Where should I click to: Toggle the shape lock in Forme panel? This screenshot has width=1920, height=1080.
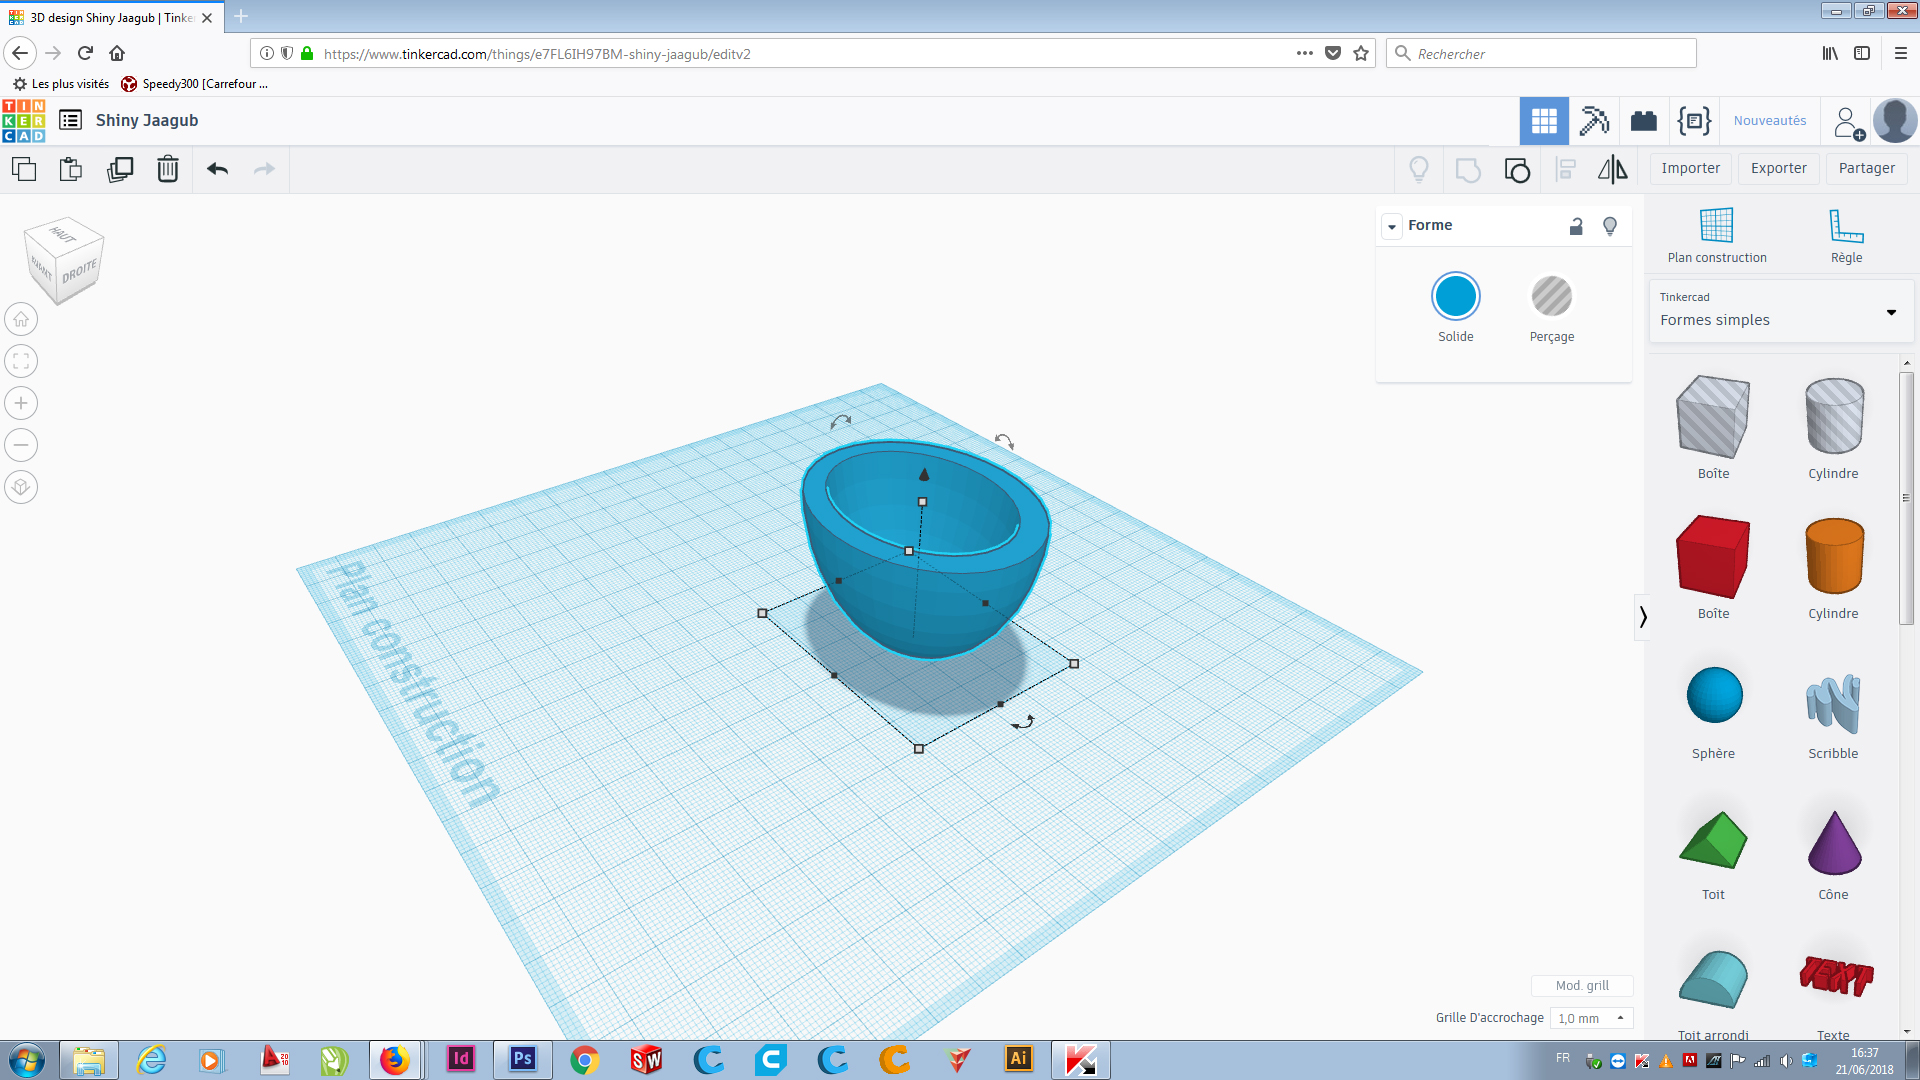click(1576, 226)
